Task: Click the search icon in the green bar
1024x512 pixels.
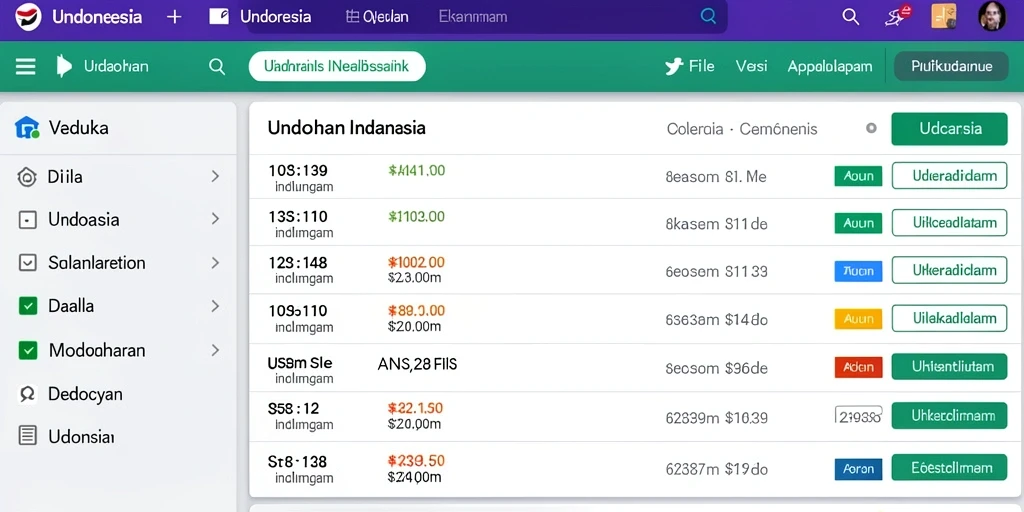Action: [x=217, y=66]
